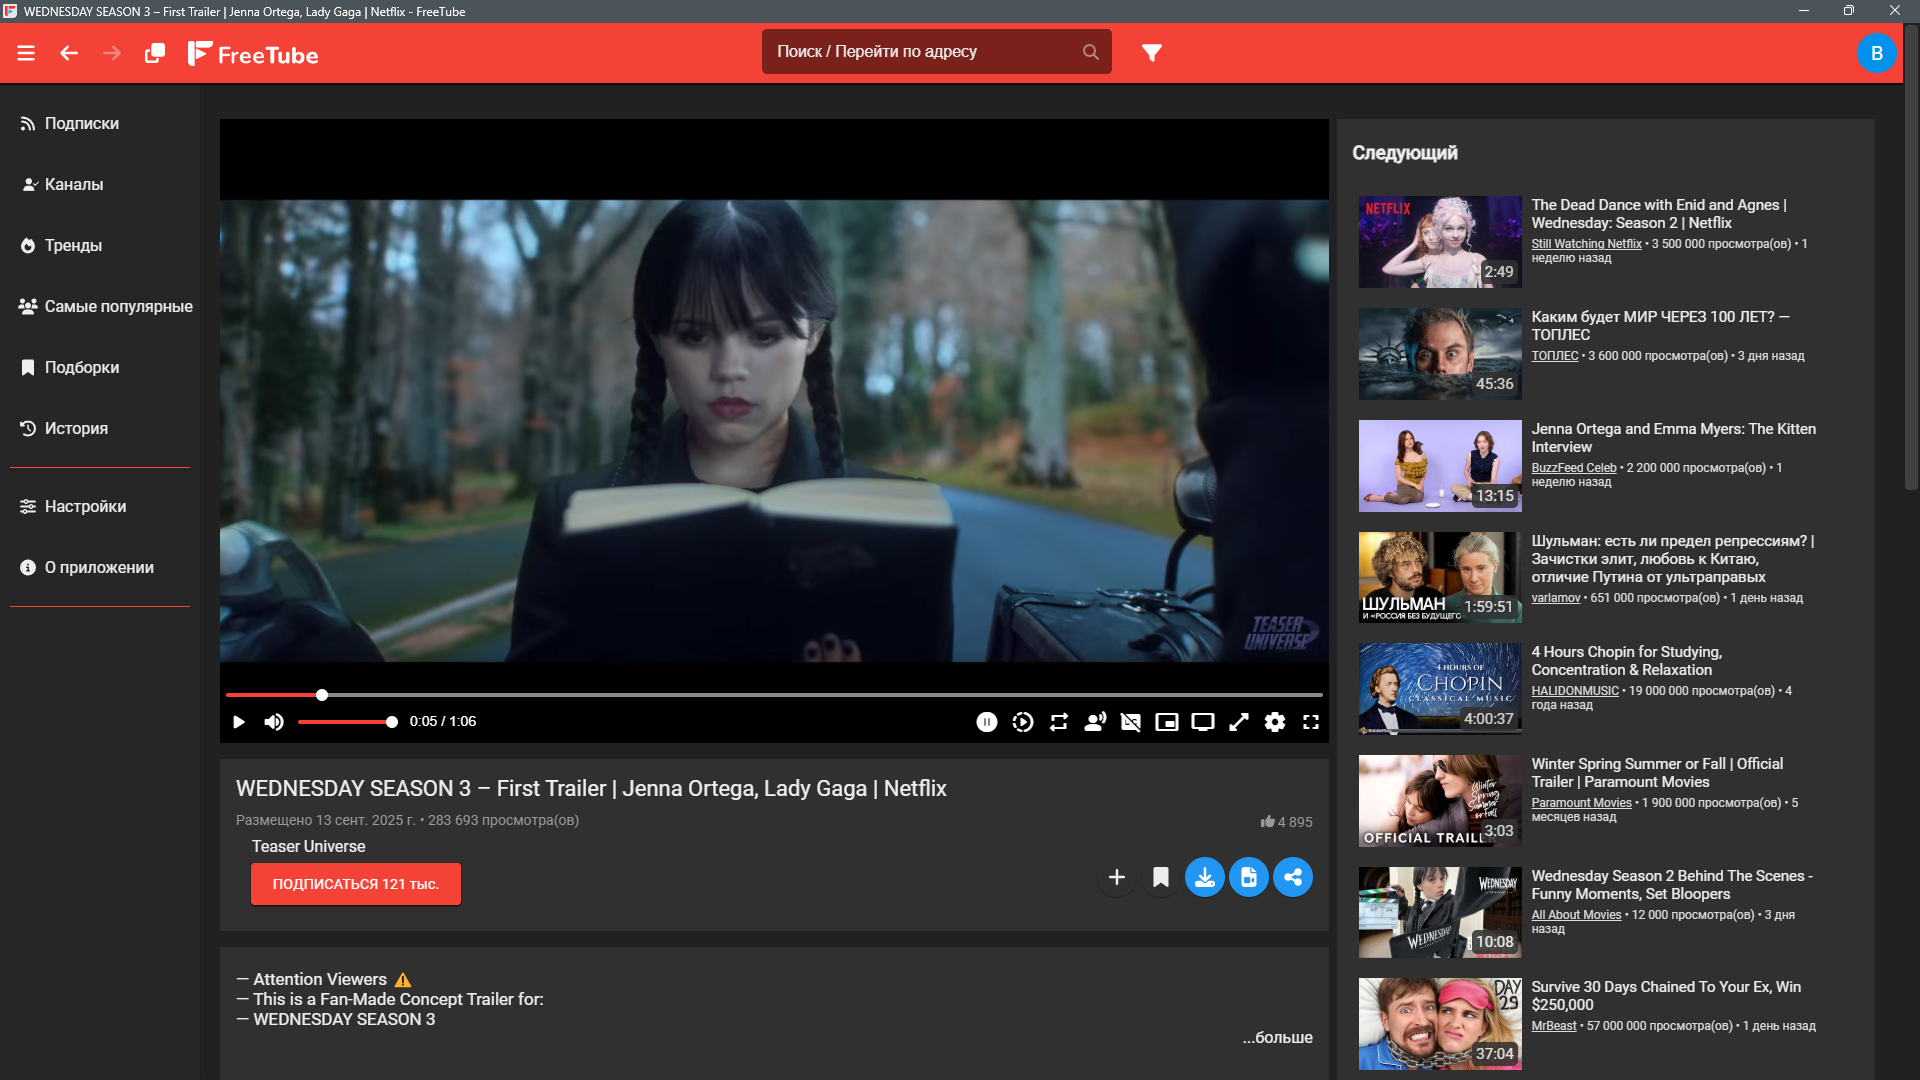Go forward with the right arrow
The image size is (1920, 1080).
pyautogui.click(x=112, y=53)
